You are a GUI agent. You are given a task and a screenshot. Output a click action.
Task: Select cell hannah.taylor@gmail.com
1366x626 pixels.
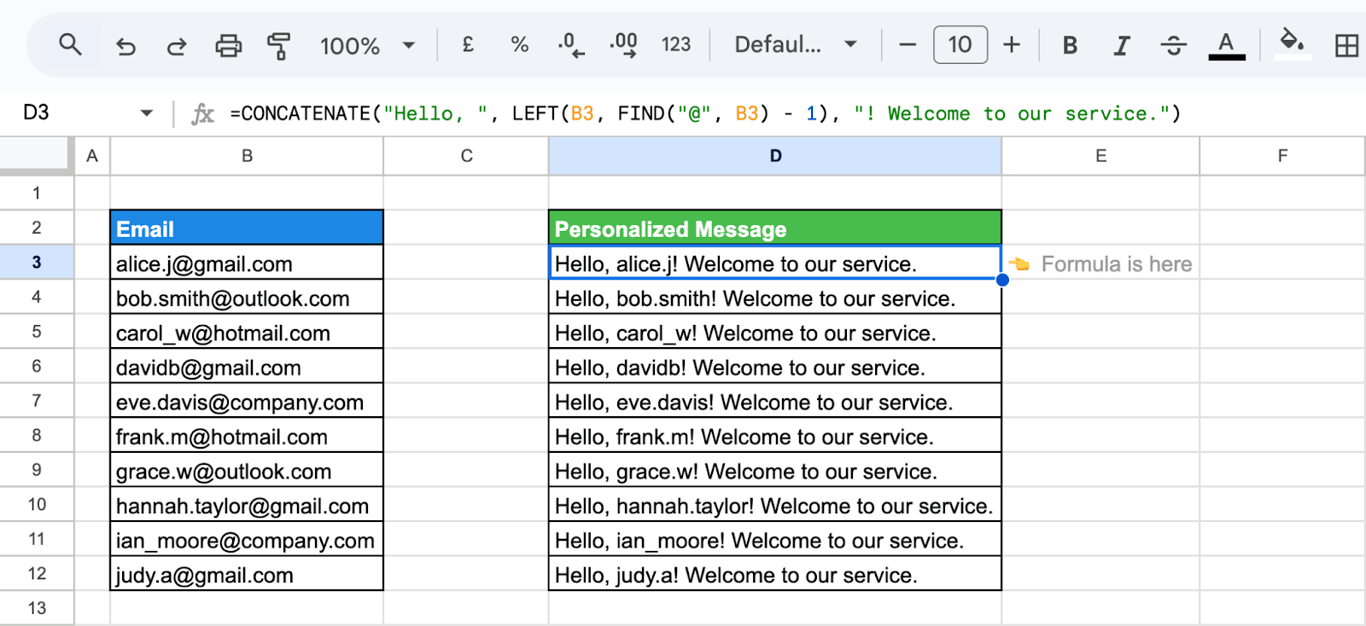(247, 505)
